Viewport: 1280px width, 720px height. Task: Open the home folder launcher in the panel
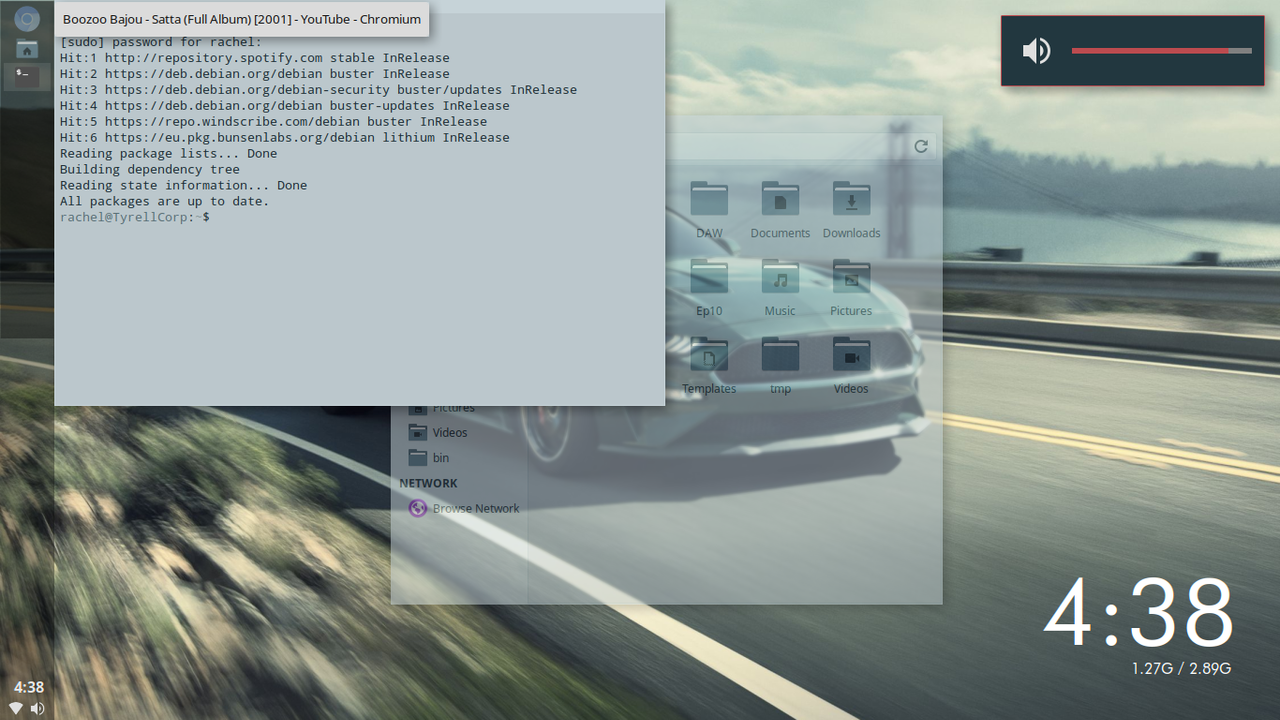[27, 49]
